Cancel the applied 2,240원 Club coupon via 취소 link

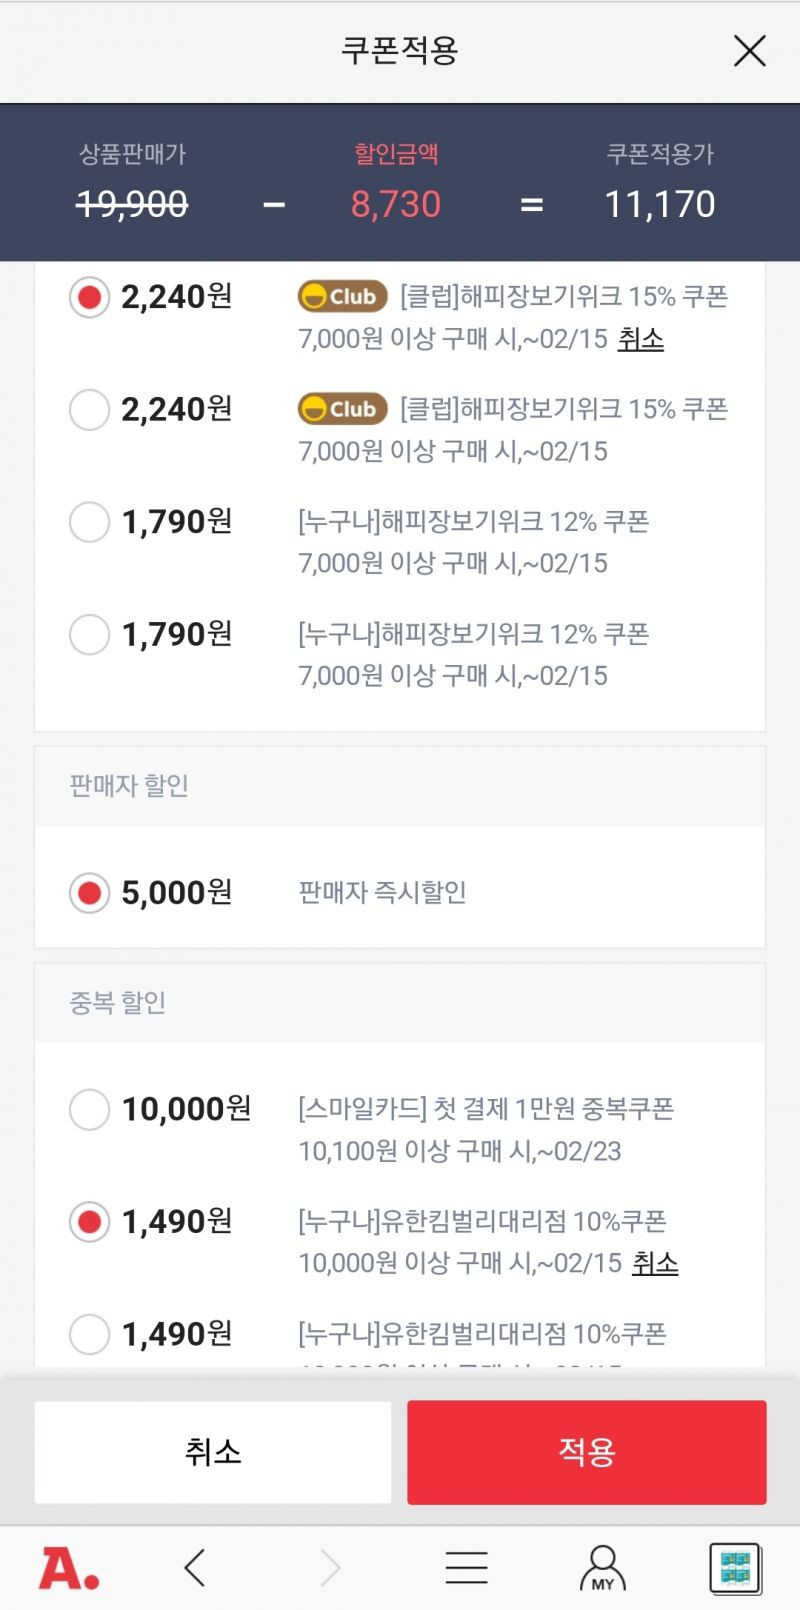[641, 339]
